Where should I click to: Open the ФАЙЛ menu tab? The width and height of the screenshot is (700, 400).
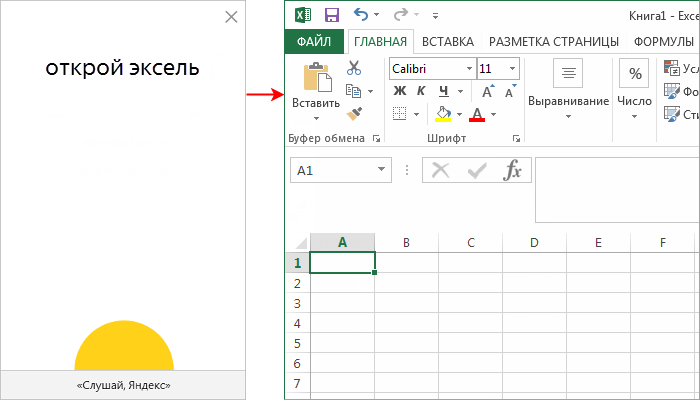(315, 41)
